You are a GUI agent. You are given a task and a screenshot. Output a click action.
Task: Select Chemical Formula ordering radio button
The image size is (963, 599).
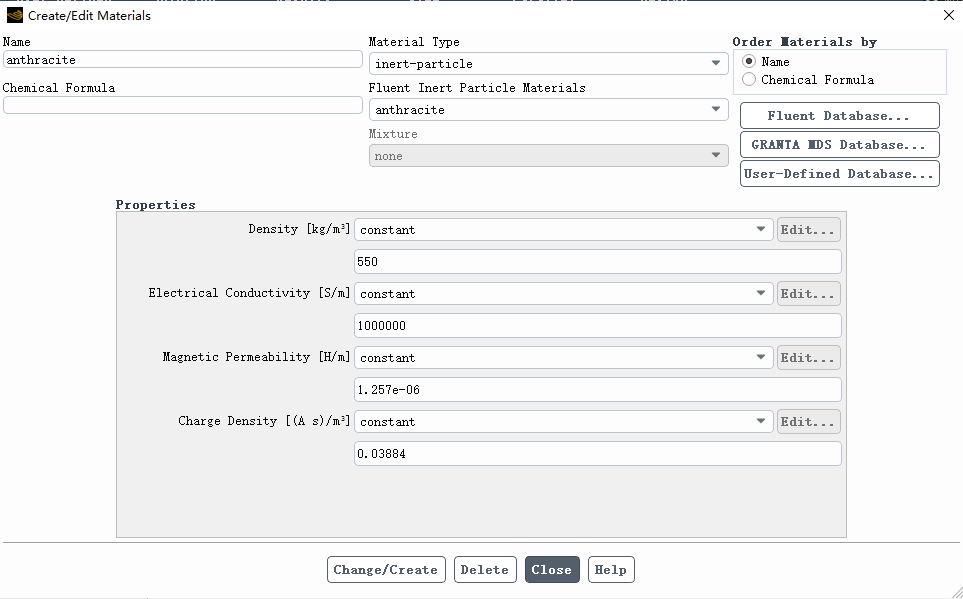[749, 79]
